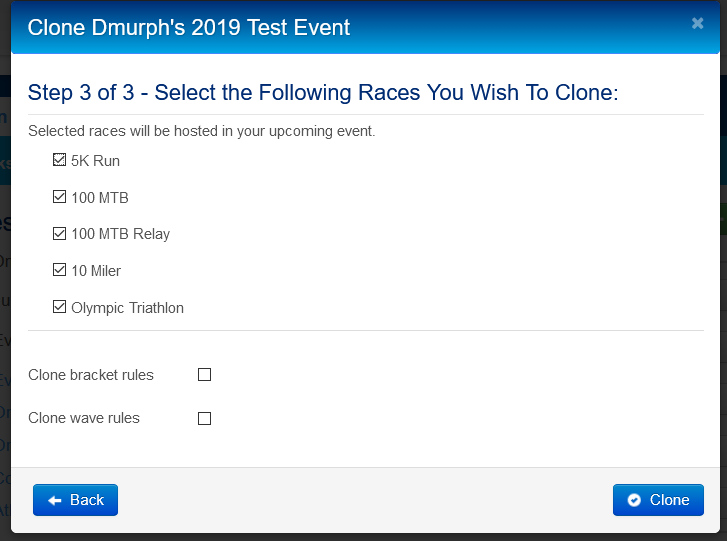
Task: Click the Clone wave rules label
Action: click(84, 418)
